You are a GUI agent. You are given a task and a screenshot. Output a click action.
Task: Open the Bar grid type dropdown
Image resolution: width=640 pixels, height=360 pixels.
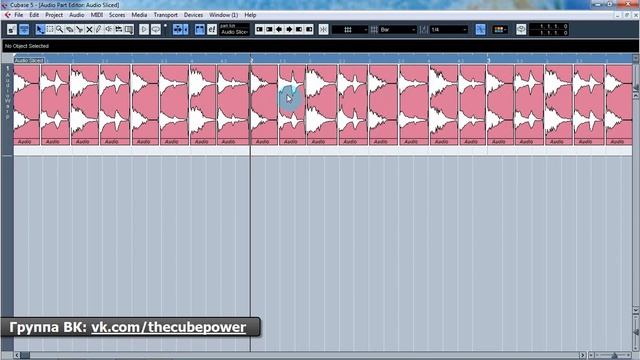tap(398, 29)
